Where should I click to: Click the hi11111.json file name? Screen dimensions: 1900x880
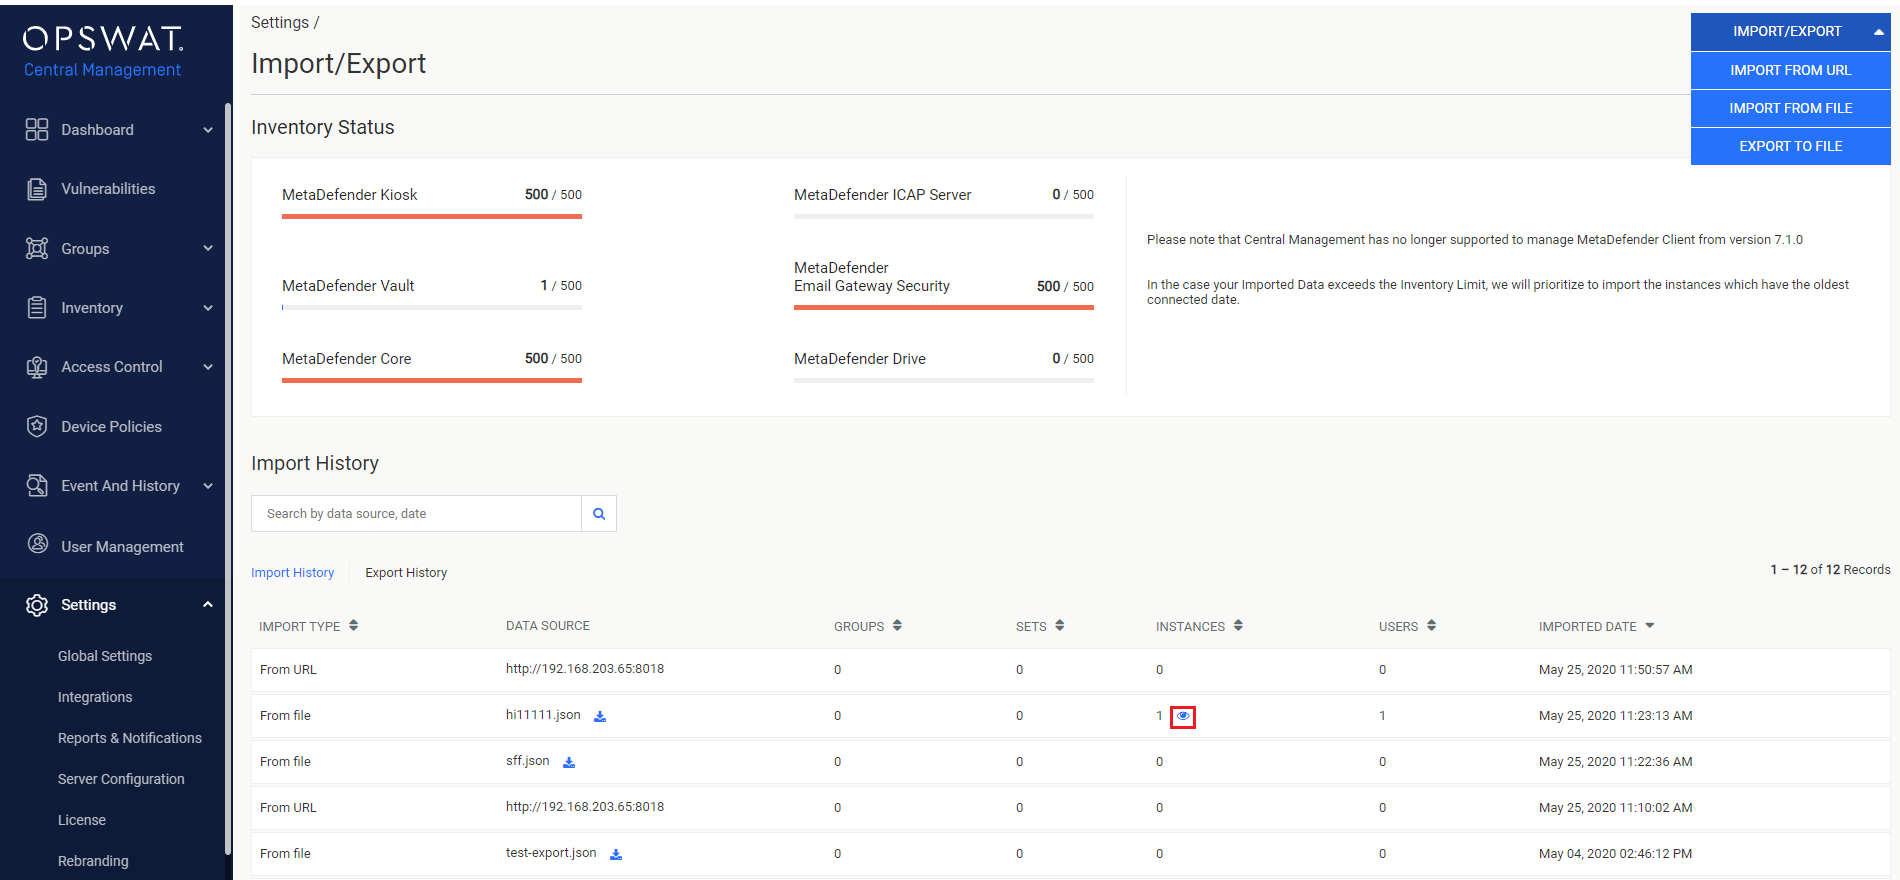point(543,715)
